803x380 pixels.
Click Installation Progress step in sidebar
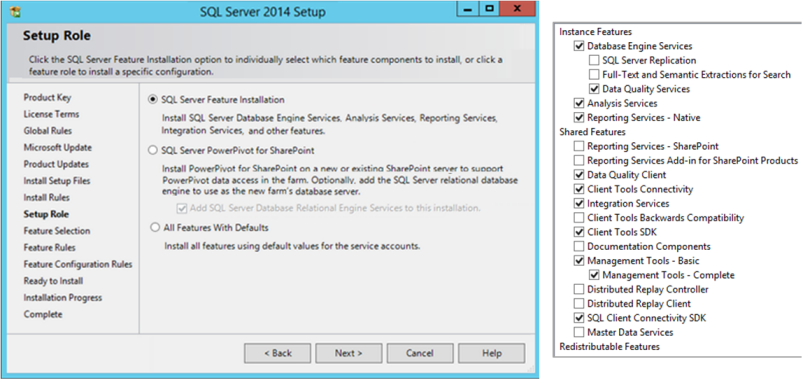(x=63, y=298)
